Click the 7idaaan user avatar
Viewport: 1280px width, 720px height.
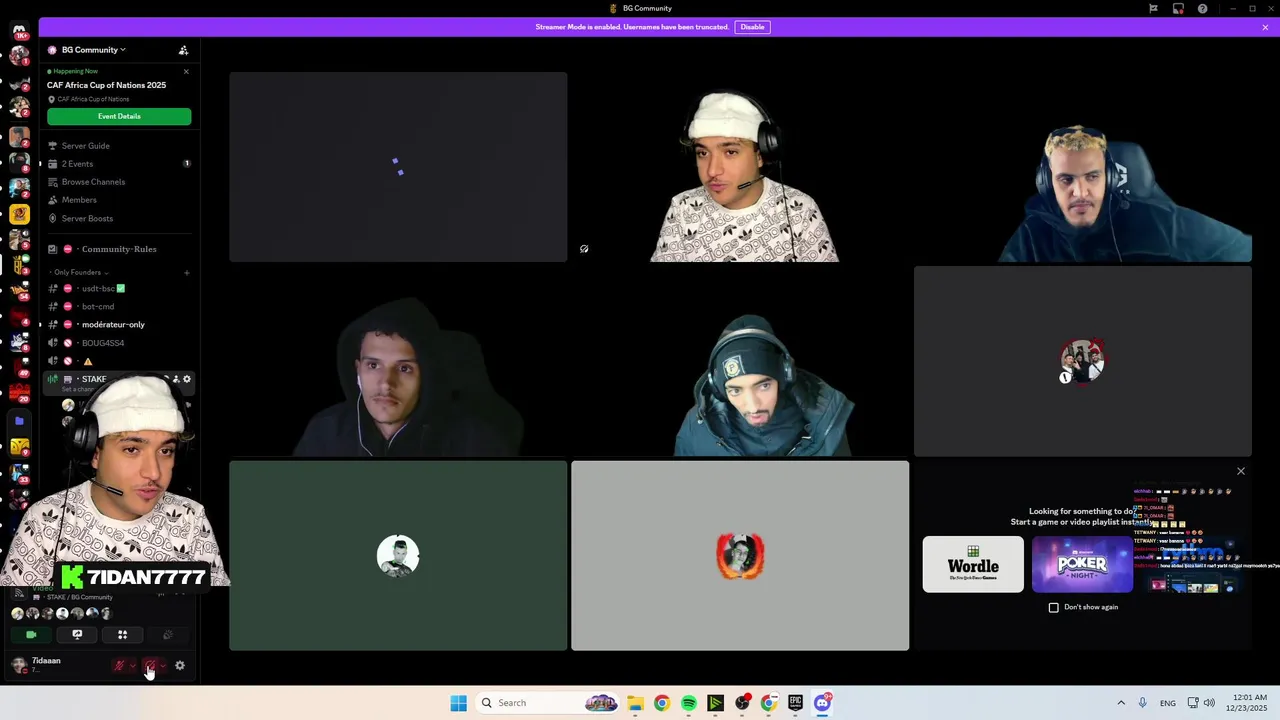pyautogui.click(x=19, y=665)
